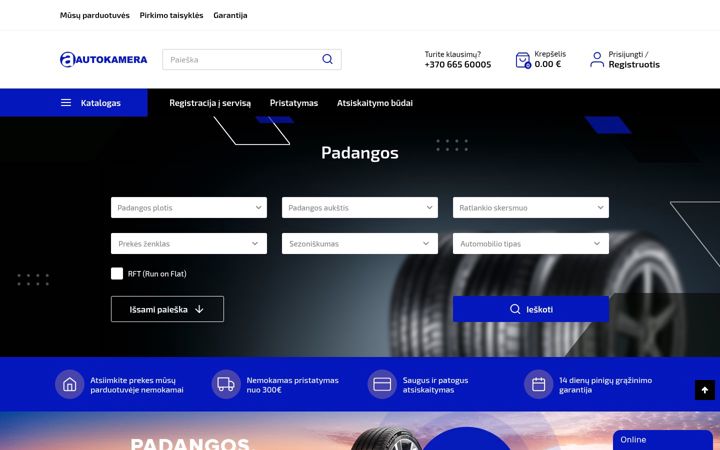720x450 pixels.
Task: Click the user account icon
Action: click(x=597, y=60)
